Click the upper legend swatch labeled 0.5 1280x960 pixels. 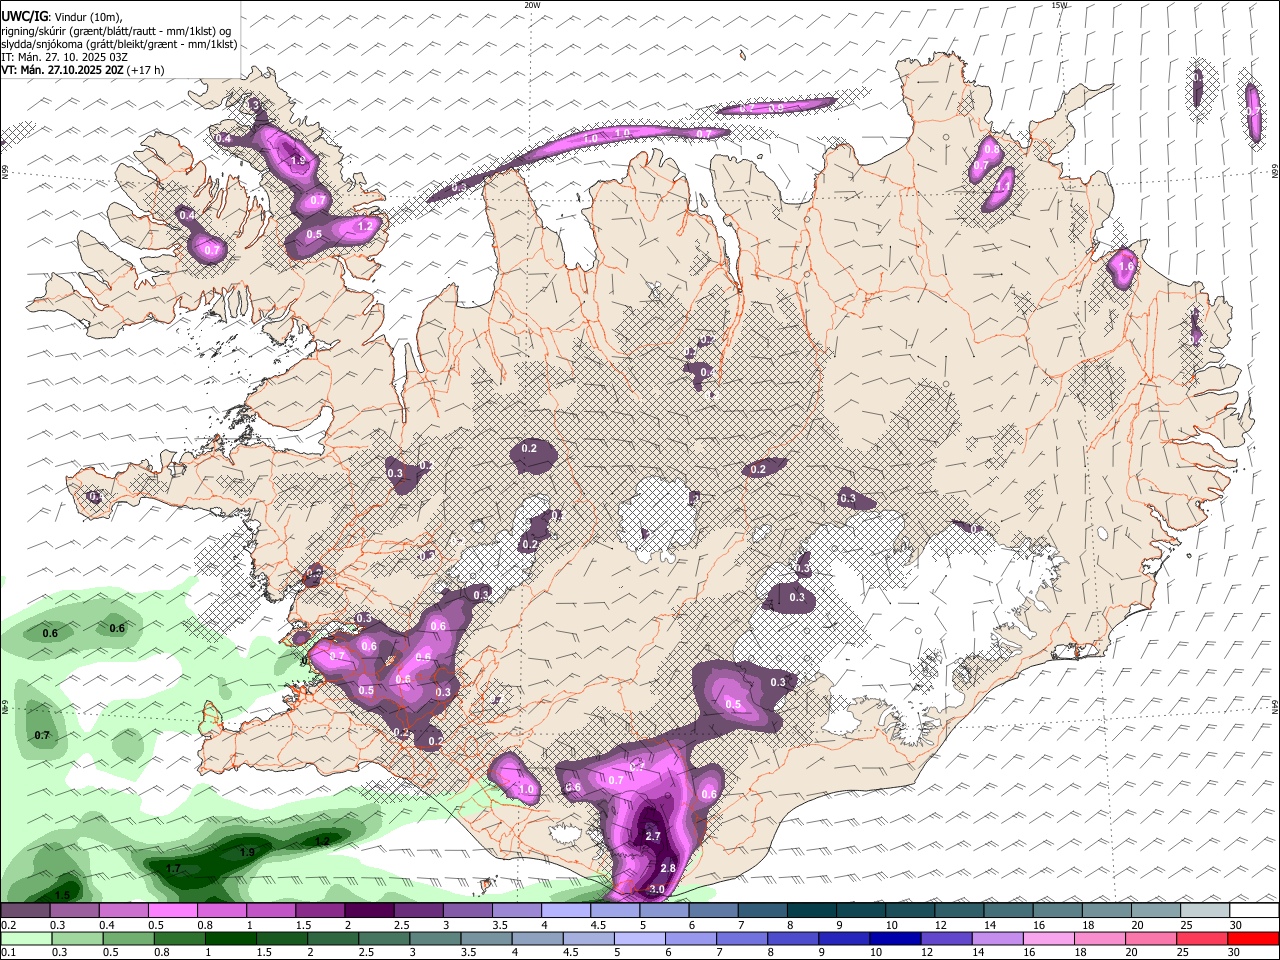(172, 911)
